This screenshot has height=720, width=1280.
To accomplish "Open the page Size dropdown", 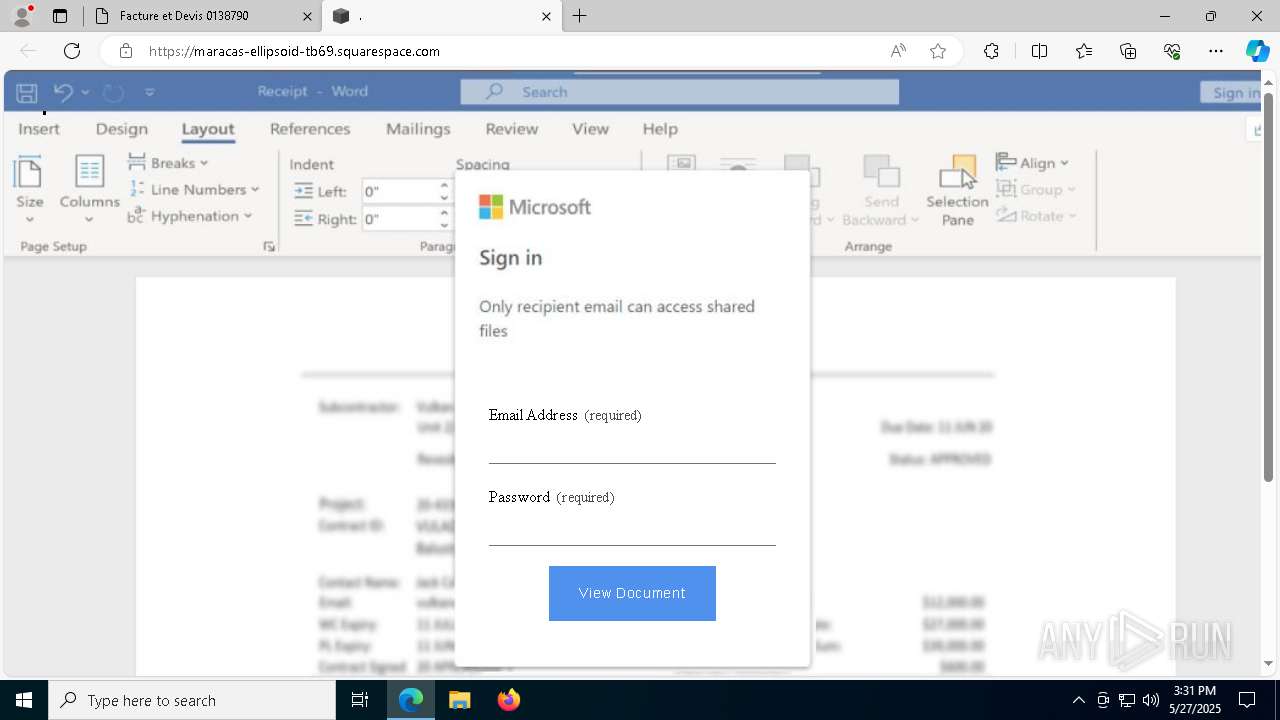I will [x=29, y=190].
